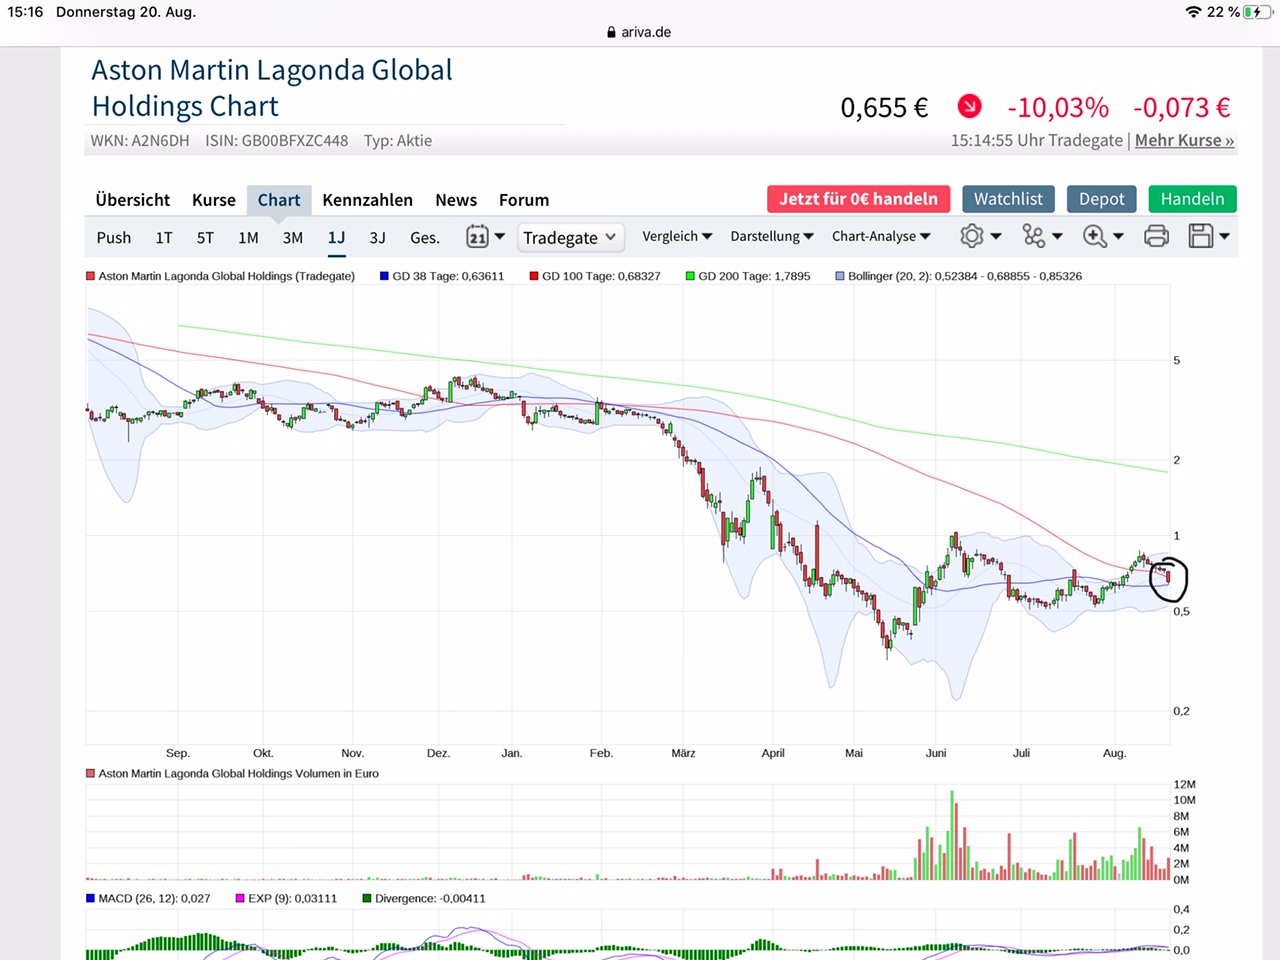Click the percentage change '-10,03%'
The image size is (1280, 960).
coord(1058,107)
